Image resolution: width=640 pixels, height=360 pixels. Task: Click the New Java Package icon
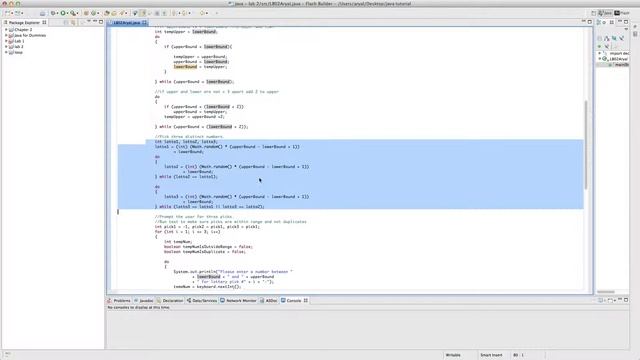(x=86, y=13)
